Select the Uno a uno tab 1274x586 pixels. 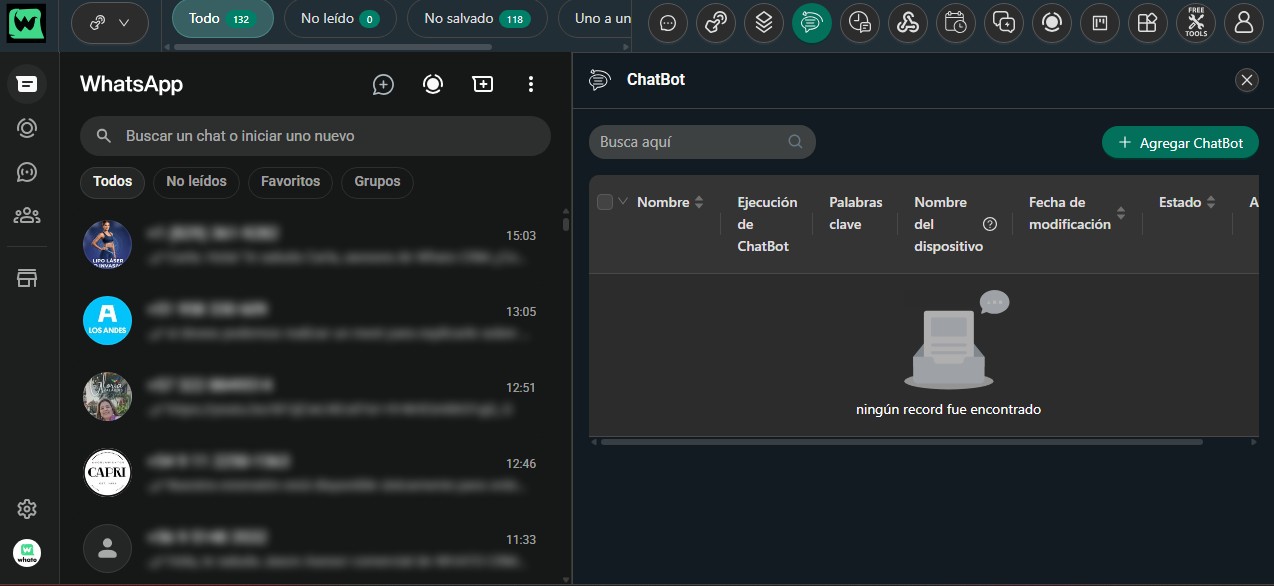point(596,19)
